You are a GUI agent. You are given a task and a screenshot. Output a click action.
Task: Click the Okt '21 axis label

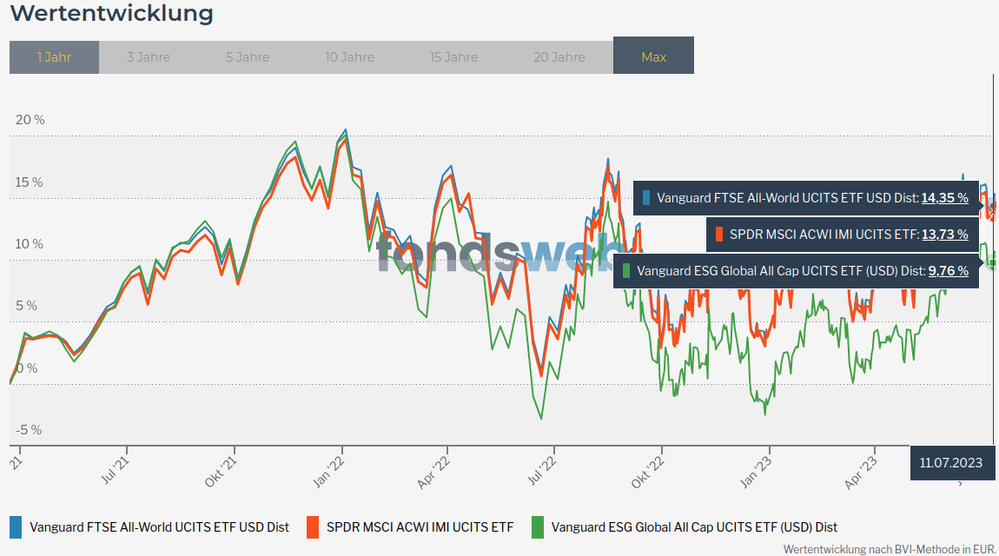pyautogui.click(x=227, y=468)
